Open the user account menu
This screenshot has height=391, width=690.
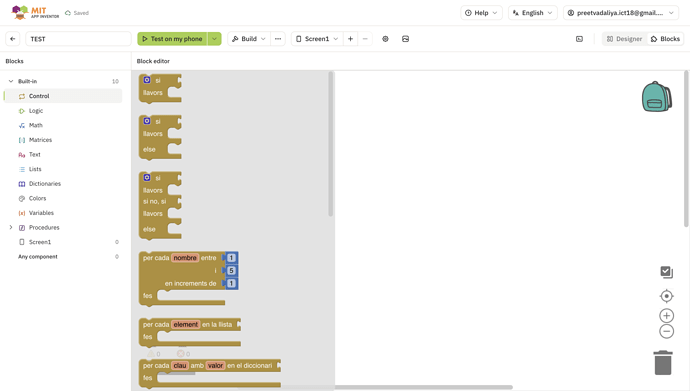[x=620, y=13]
